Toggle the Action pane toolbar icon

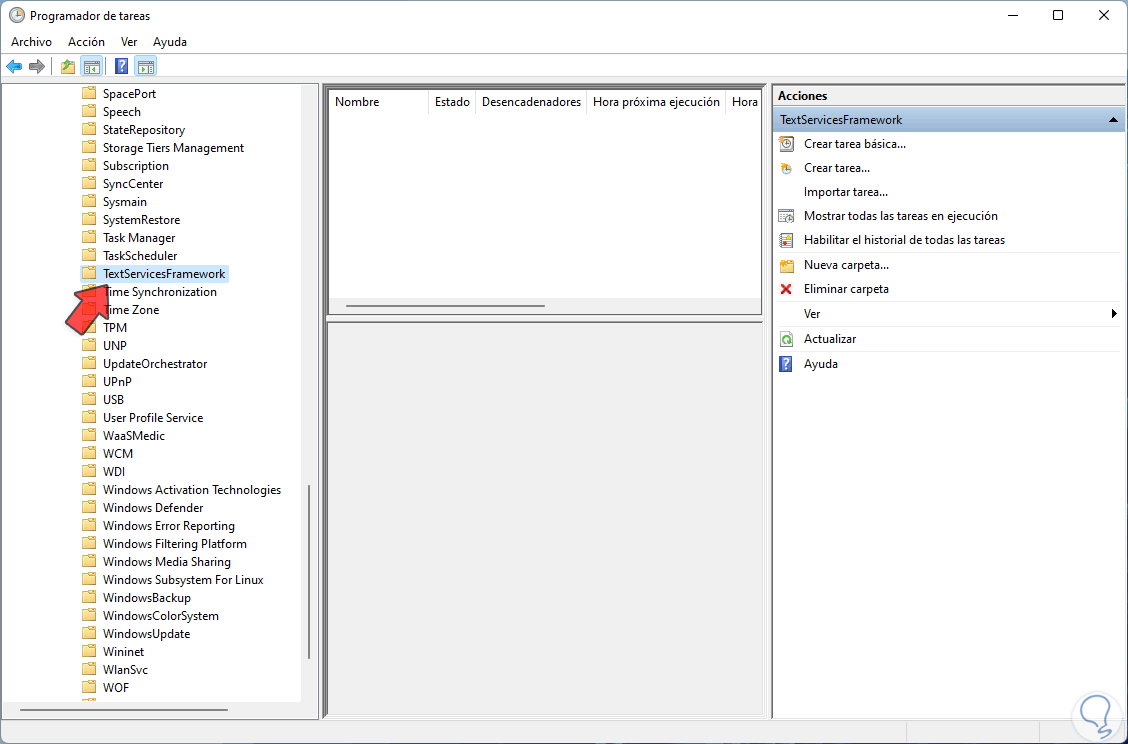(145, 67)
